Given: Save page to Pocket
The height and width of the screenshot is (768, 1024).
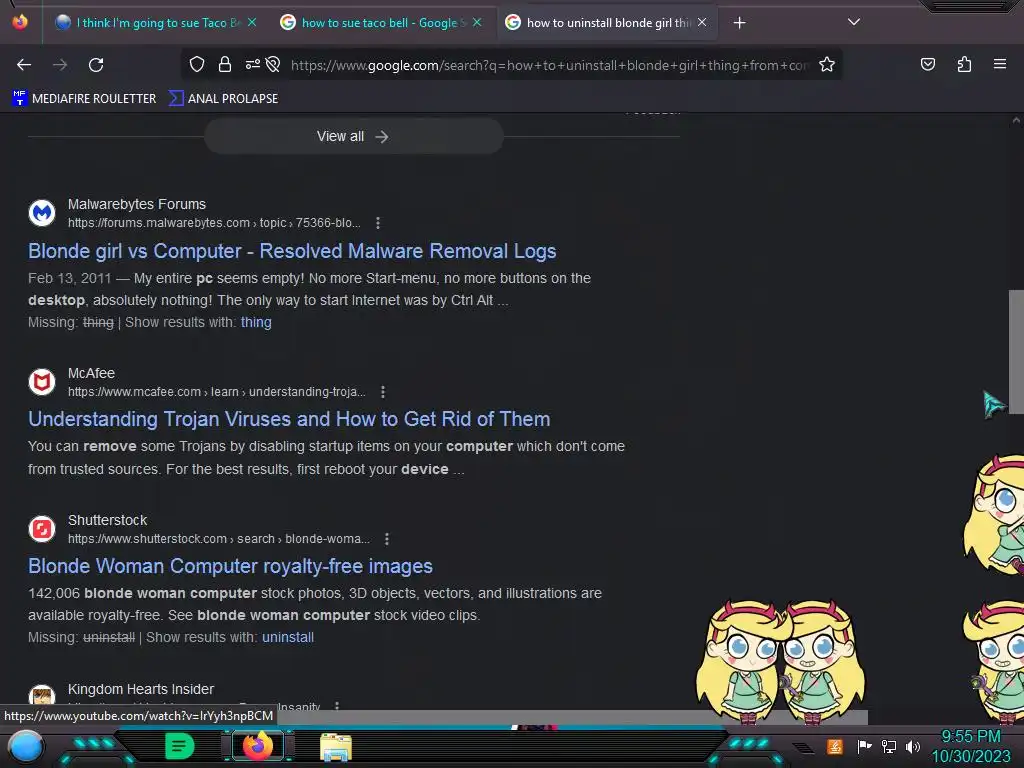Looking at the screenshot, I should tap(927, 64).
